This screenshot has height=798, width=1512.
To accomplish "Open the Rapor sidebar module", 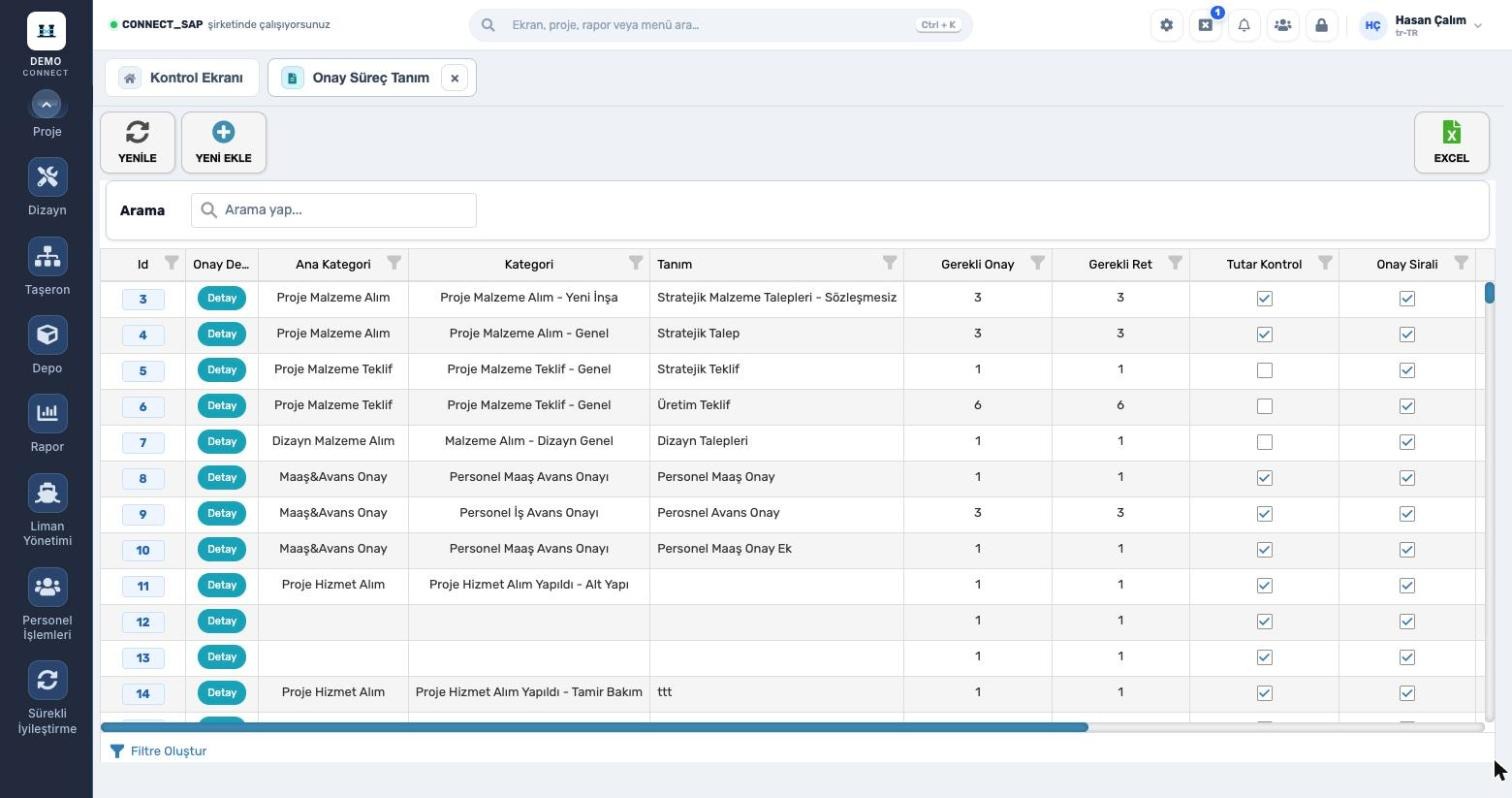I will click(47, 423).
